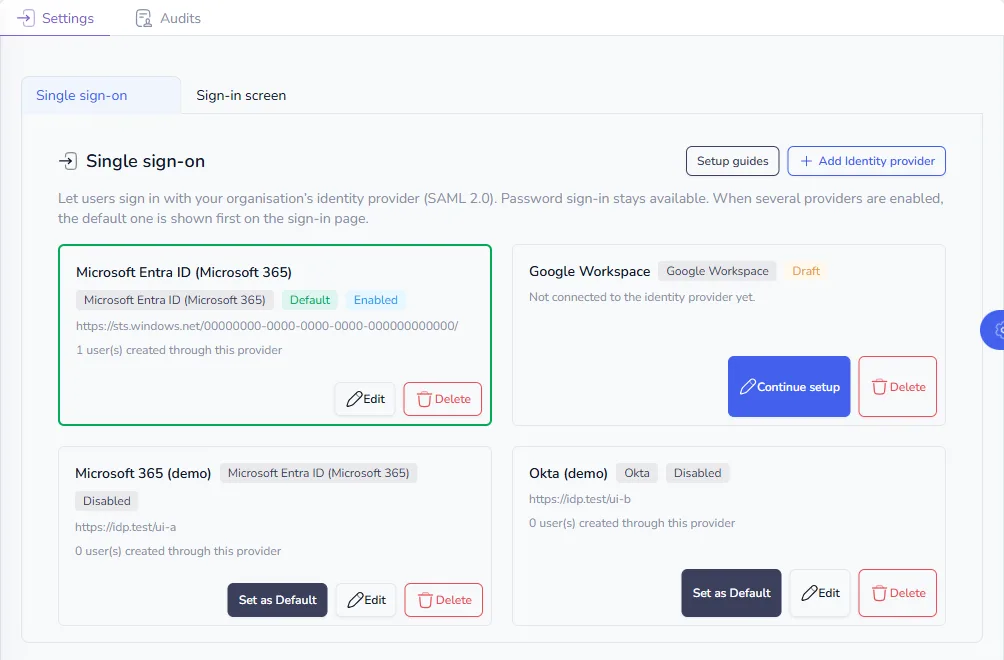Click type badge on Microsoft 365 (demo) card
This screenshot has height=660, width=1004.
[x=318, y=473]
